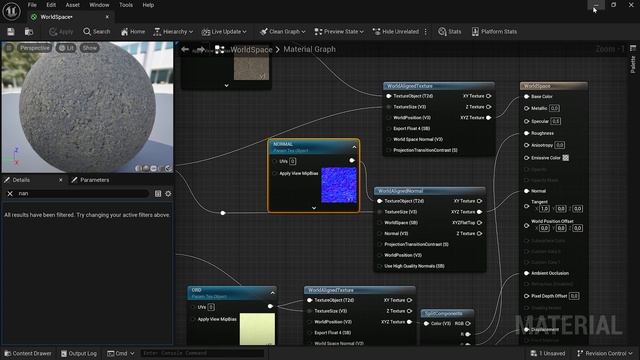Click WorldAlignedNormal XYZ Texture output pin

479,212
